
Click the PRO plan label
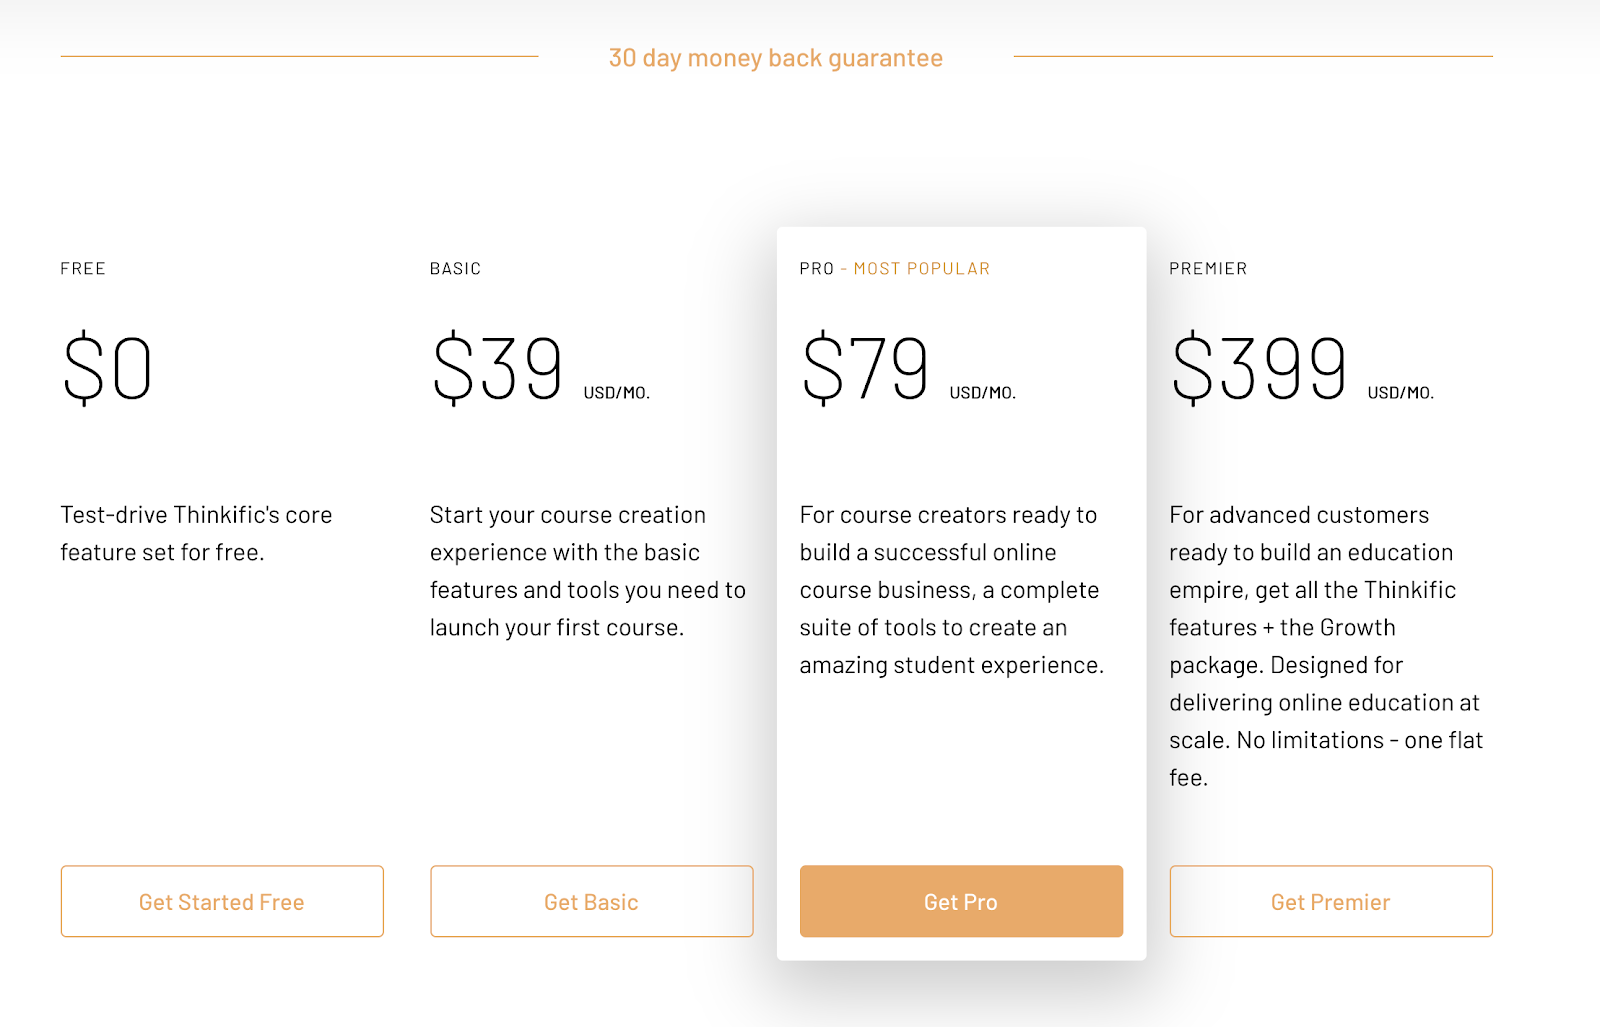(816, 268)
